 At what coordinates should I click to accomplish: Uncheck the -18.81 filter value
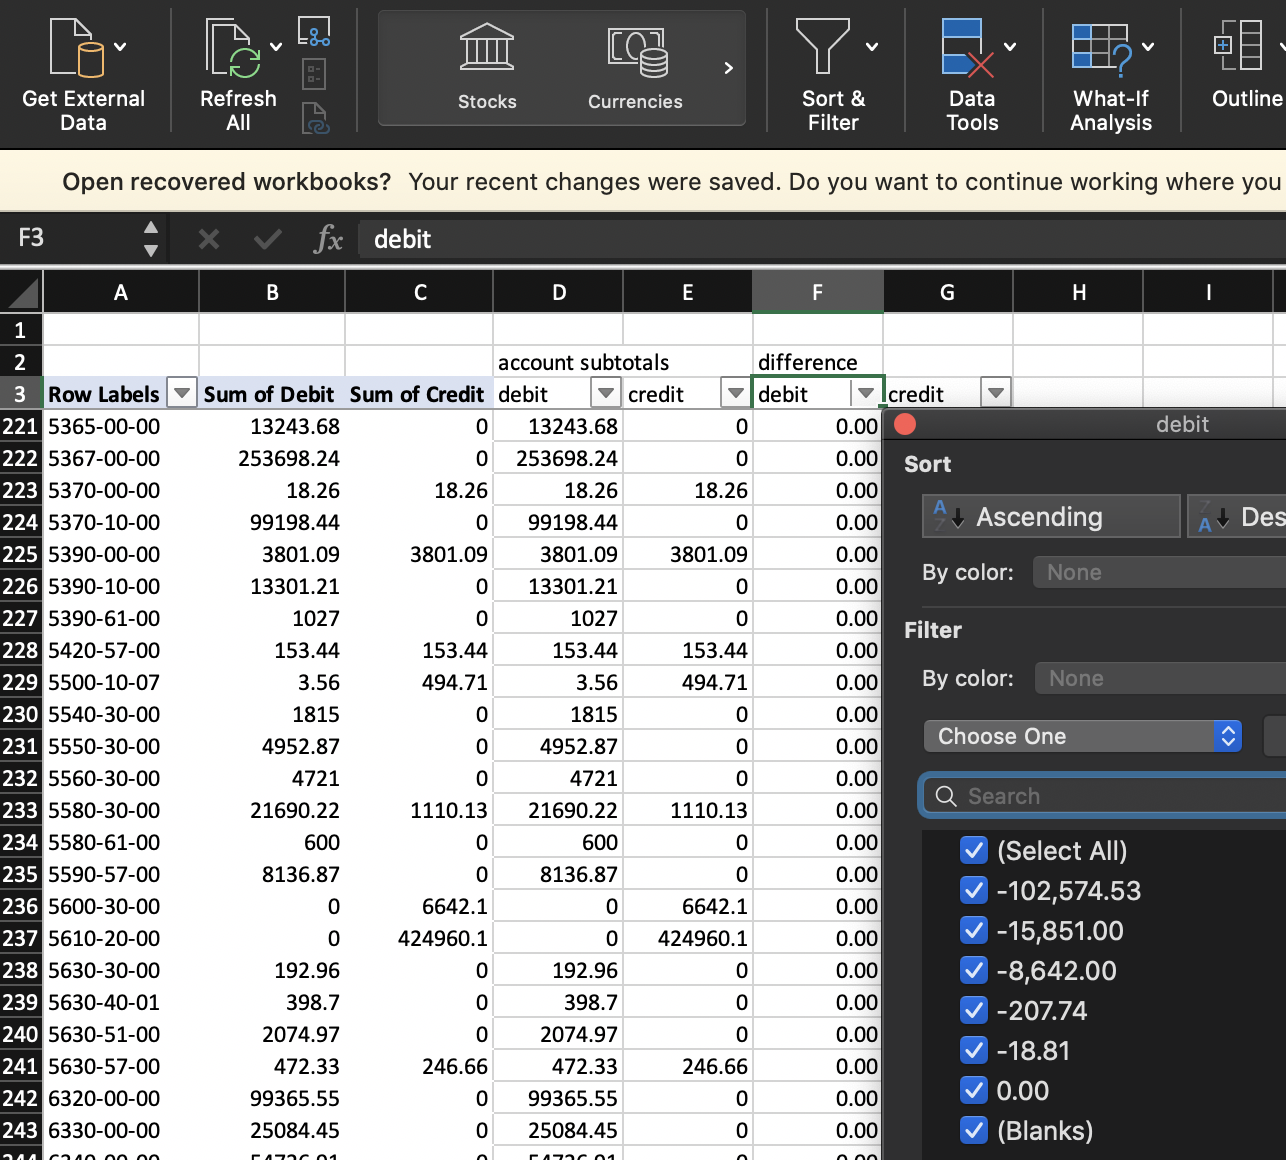pyautogui.click(x=974, y=1051)
